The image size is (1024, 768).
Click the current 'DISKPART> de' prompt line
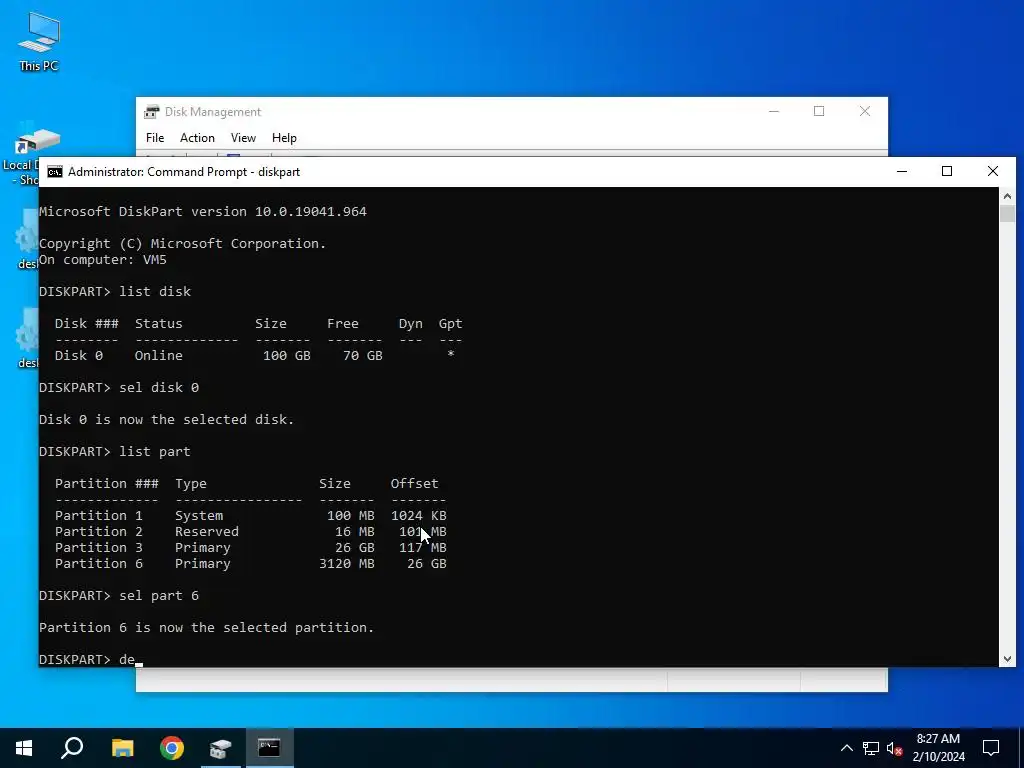coord(90,660)
